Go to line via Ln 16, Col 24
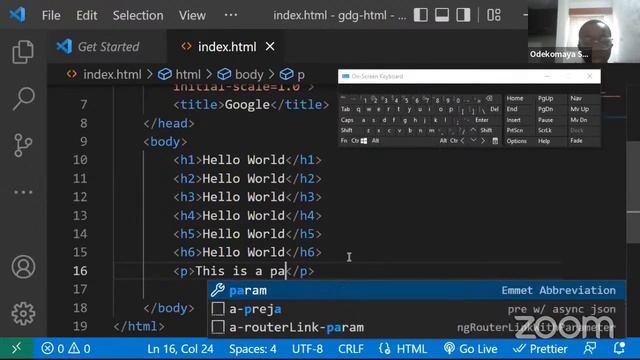The image size is (640, 360). click(x=180, y=349)
